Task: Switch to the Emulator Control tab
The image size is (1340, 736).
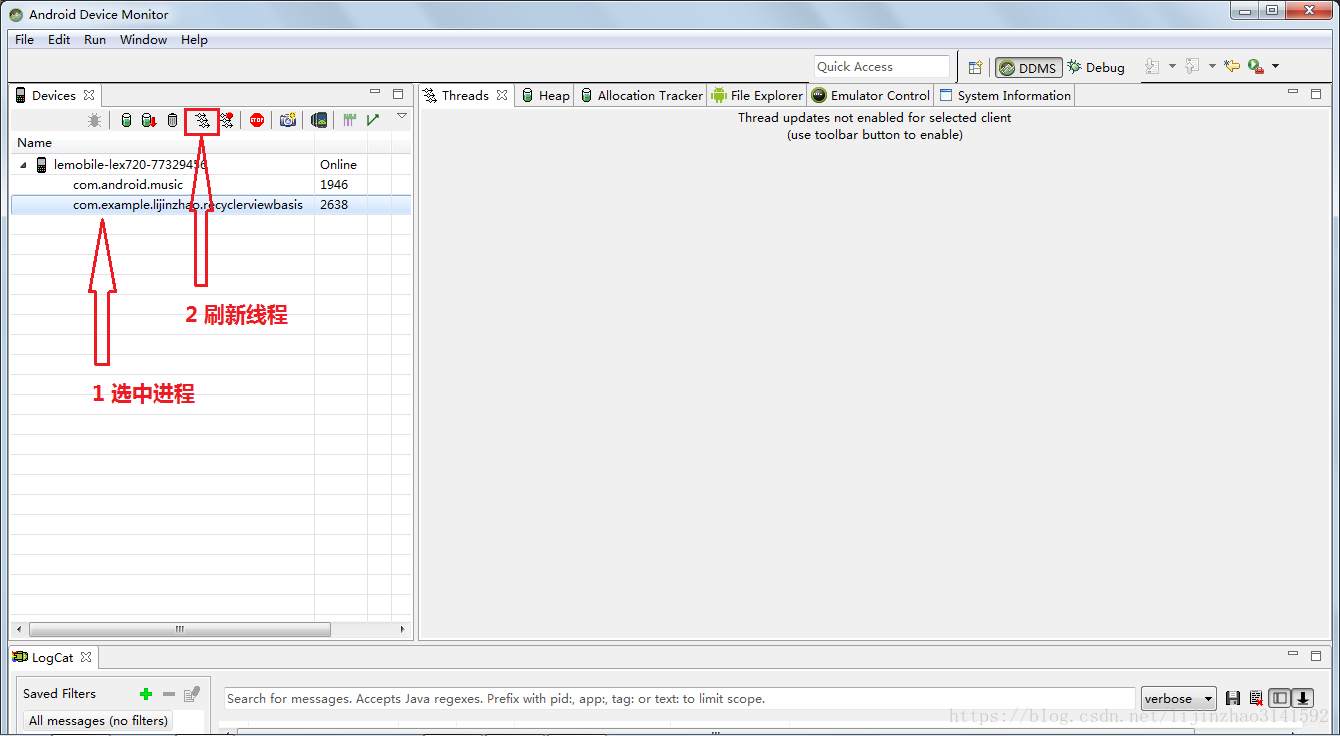Action: (871, 96)
